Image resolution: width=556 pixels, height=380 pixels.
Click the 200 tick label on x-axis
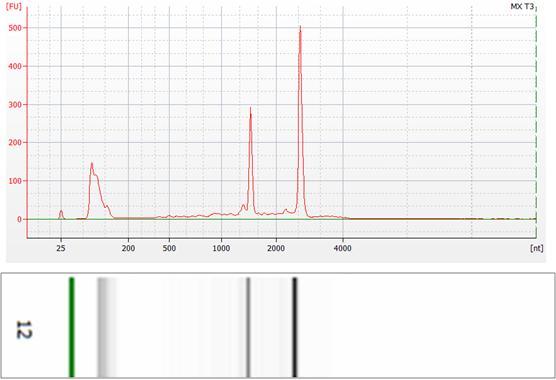(128, 248)
